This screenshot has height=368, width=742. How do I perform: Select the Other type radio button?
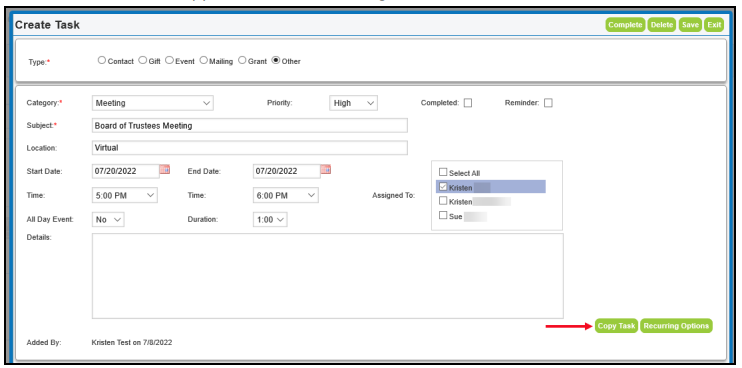(x=275, y=61)
